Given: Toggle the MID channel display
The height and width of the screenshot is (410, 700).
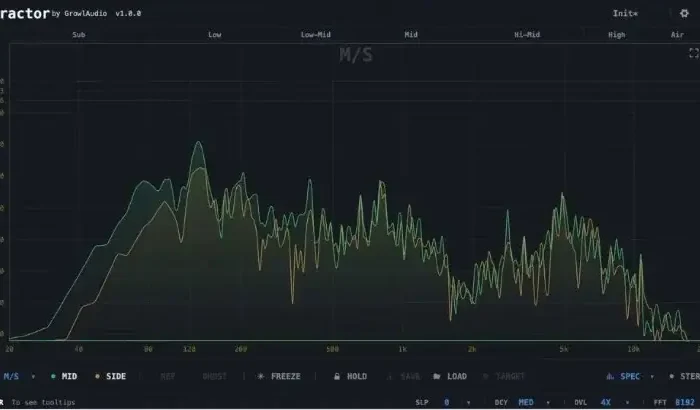Looking at the screenshot, I should (x=64, y=377).
